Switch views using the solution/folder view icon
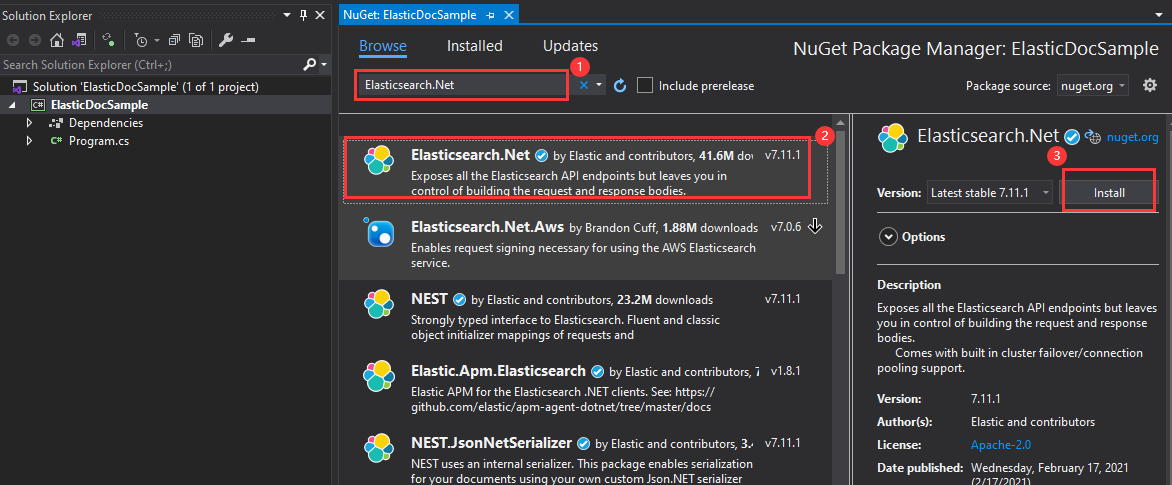This screenshot has width=1172, height=485. click(79, 39)
